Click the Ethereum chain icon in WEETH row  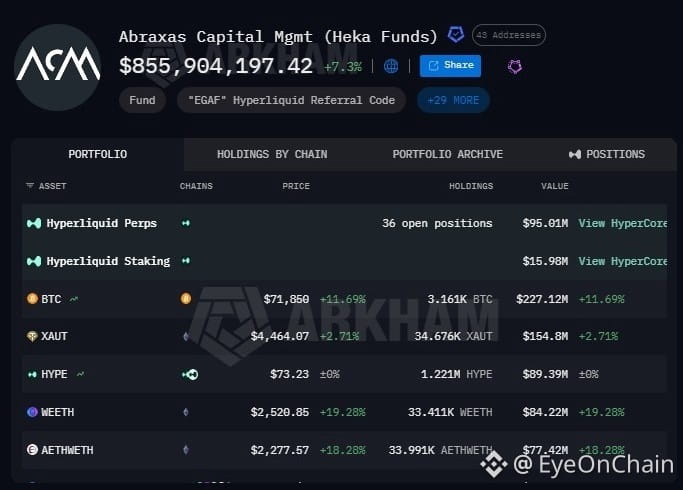click(186, 412)
